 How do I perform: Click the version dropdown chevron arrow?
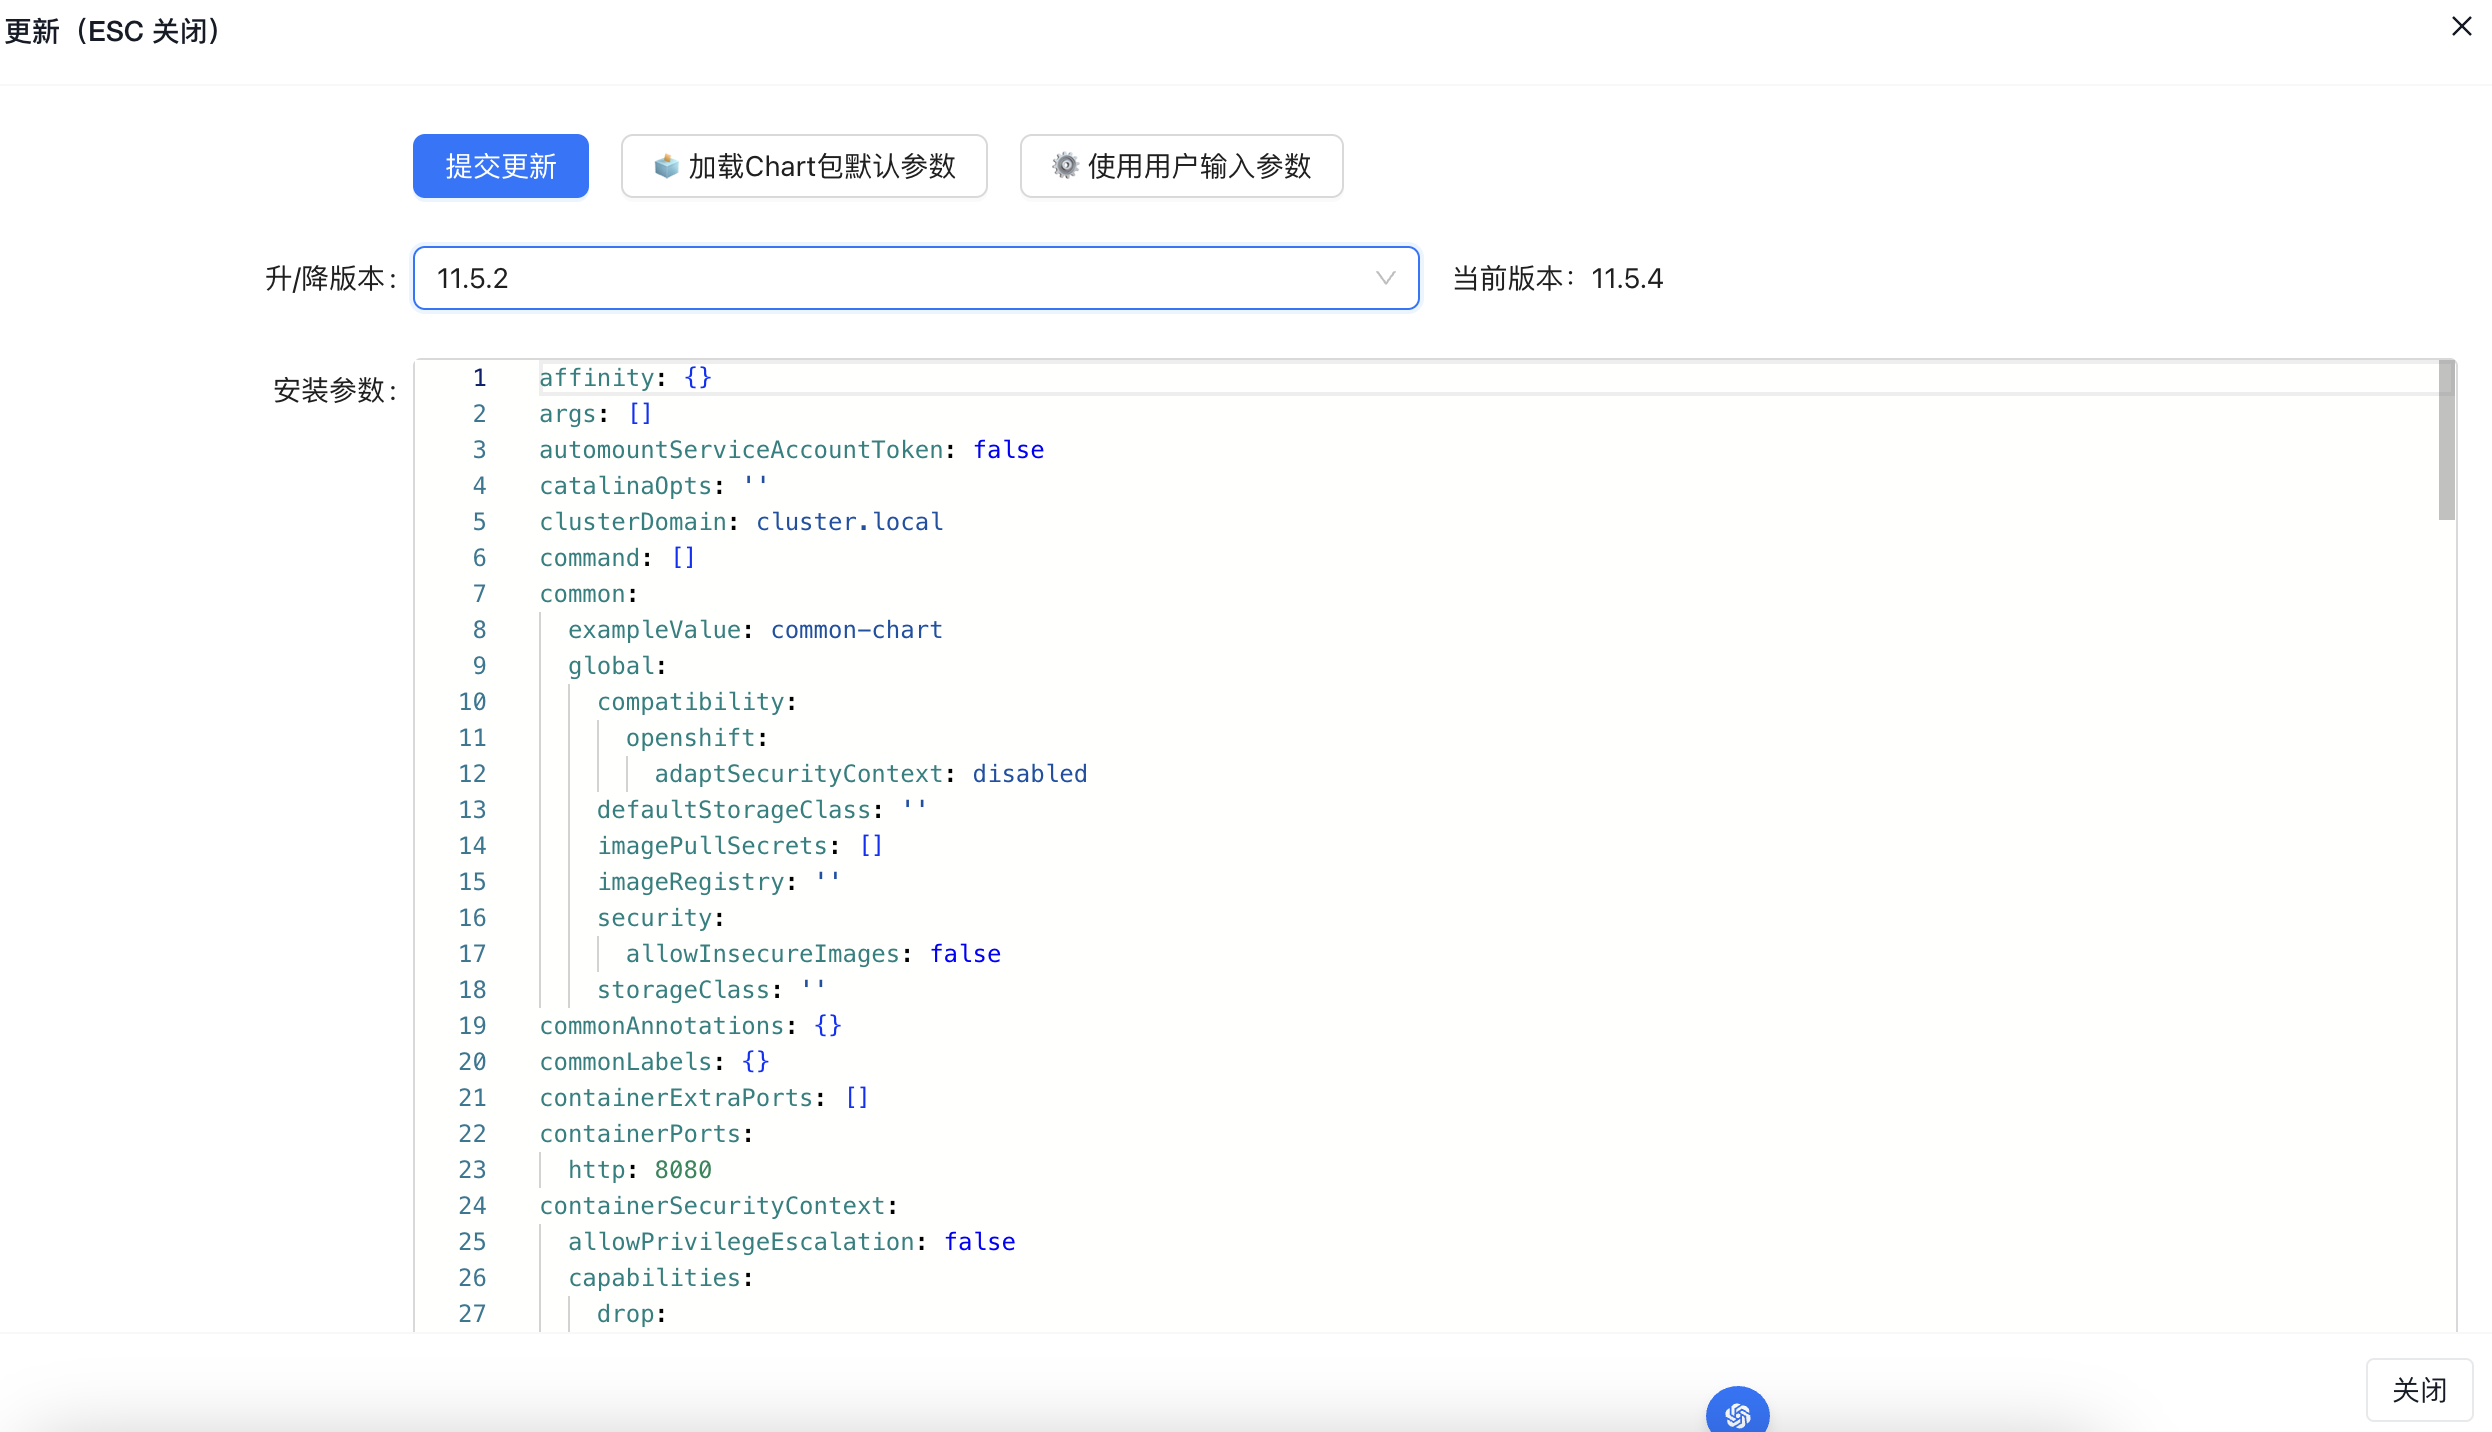pos(1385,278)
